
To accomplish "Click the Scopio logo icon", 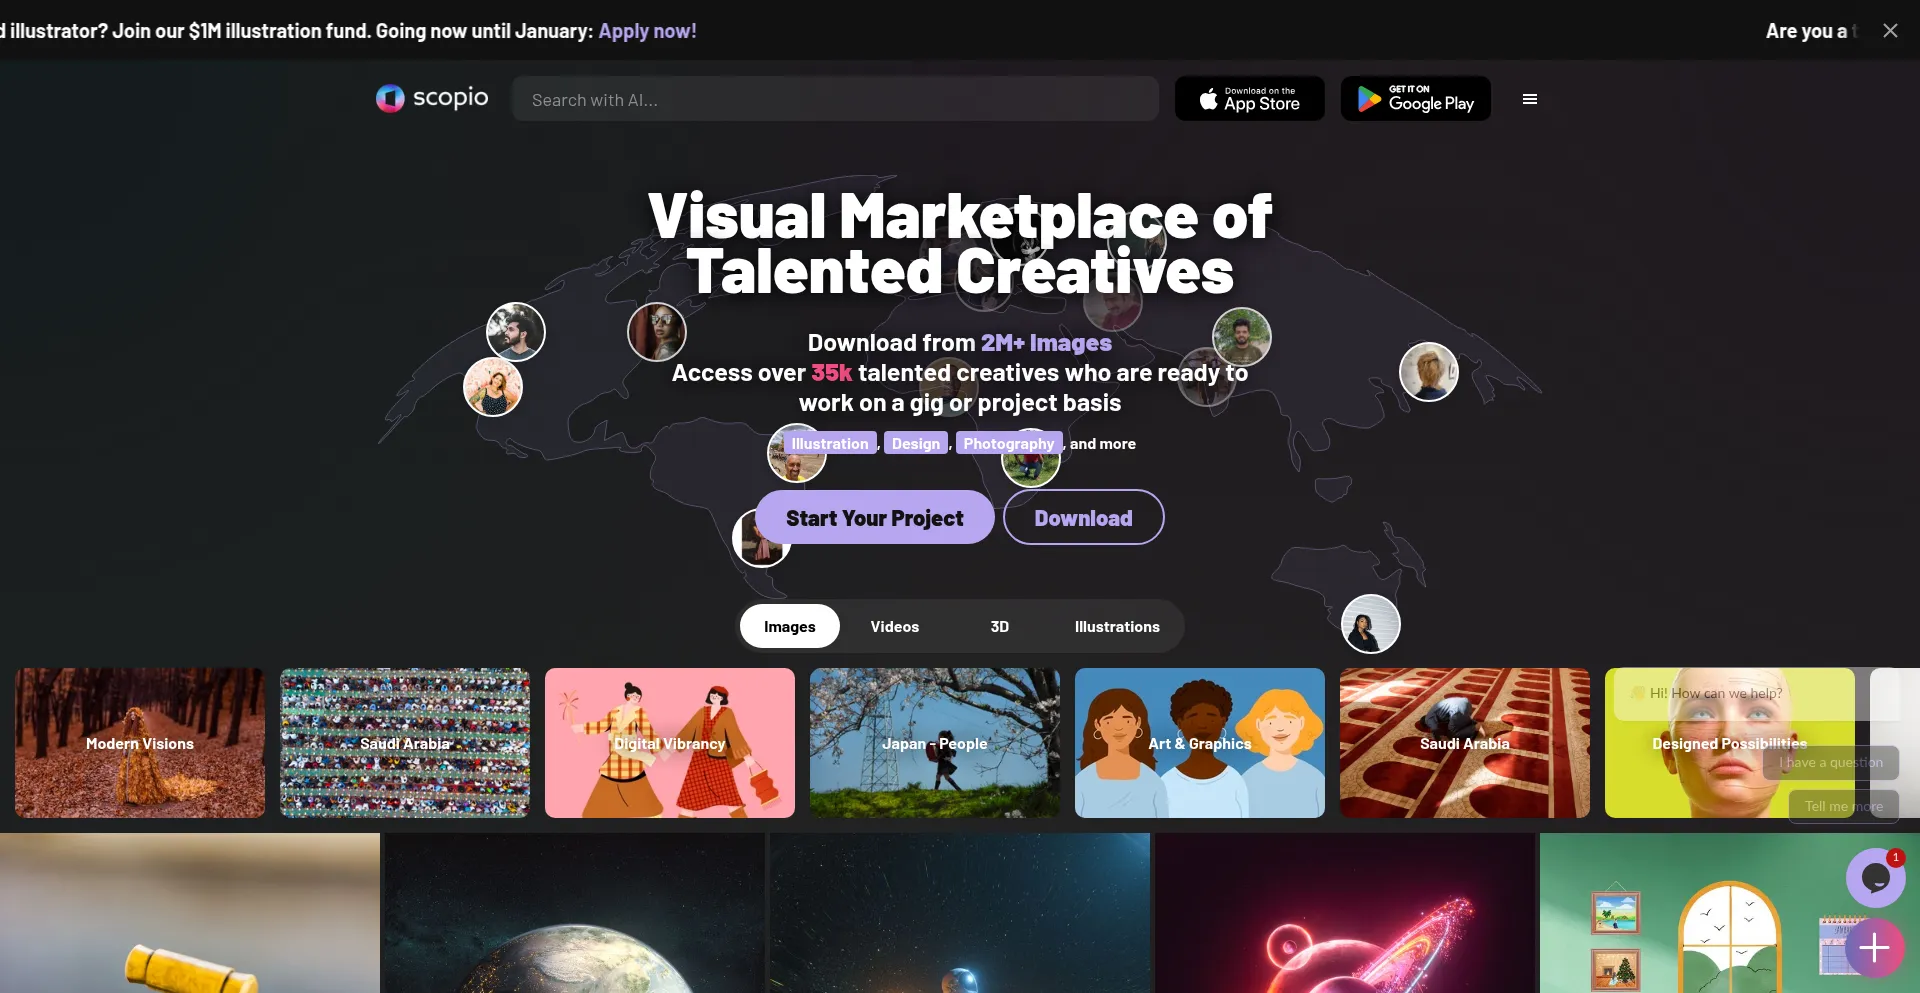I will click(390, 98).
